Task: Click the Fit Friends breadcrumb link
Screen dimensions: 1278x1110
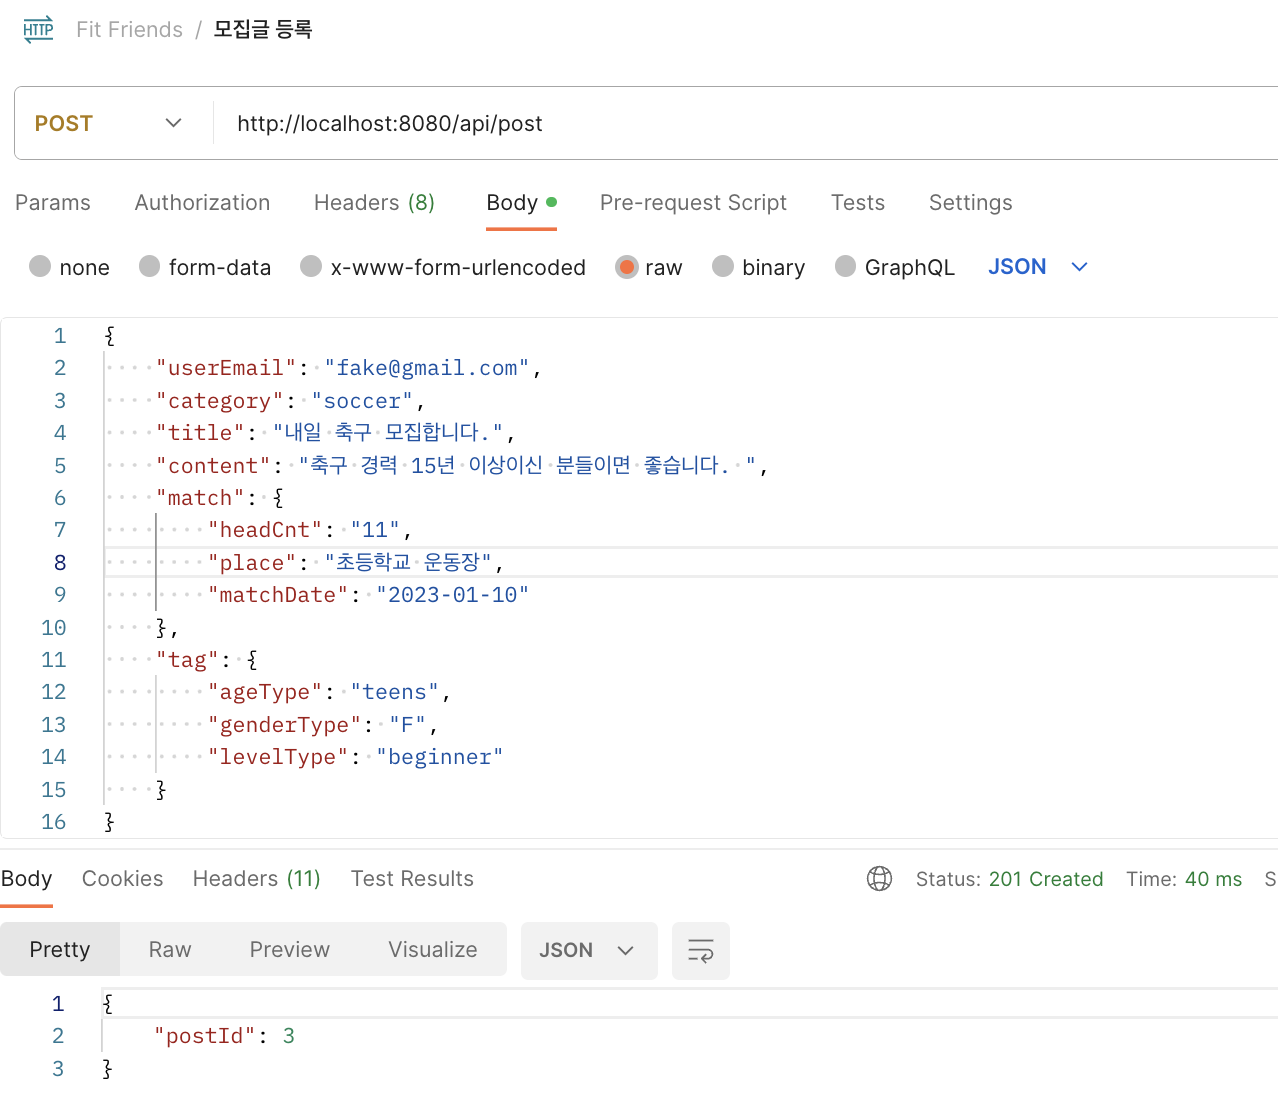Action: point(129,30)
